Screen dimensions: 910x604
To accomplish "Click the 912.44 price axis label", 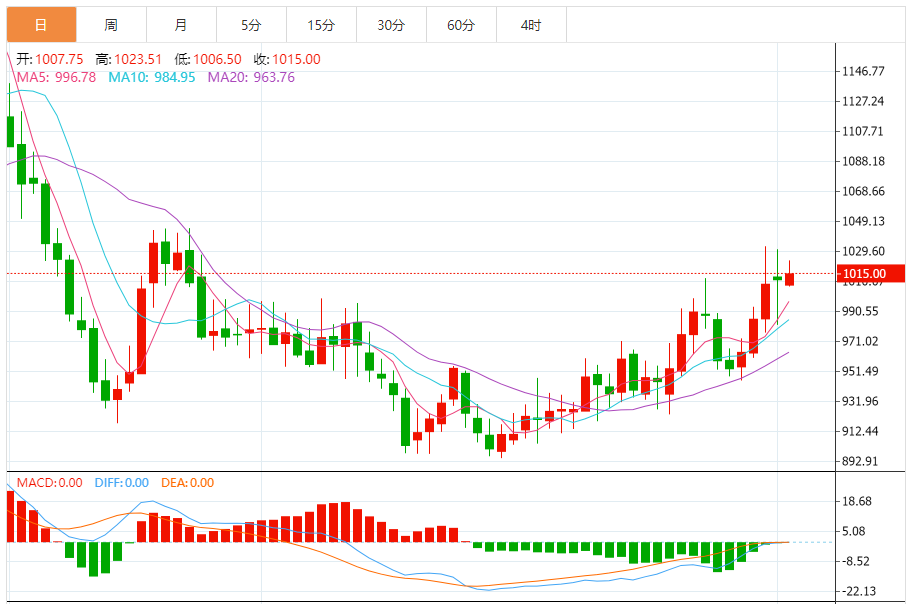I will coord(861,431).
